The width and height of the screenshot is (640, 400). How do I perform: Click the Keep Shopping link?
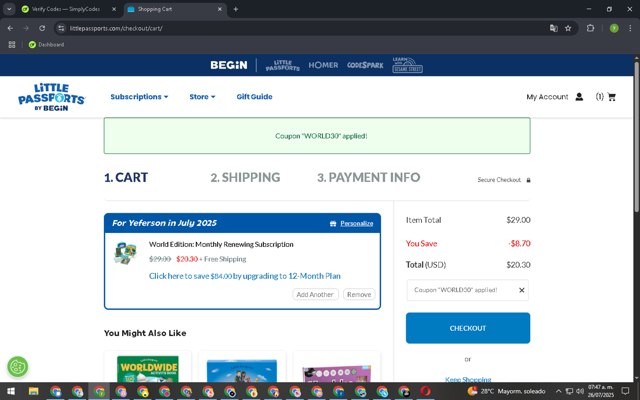tap(468, 379)
